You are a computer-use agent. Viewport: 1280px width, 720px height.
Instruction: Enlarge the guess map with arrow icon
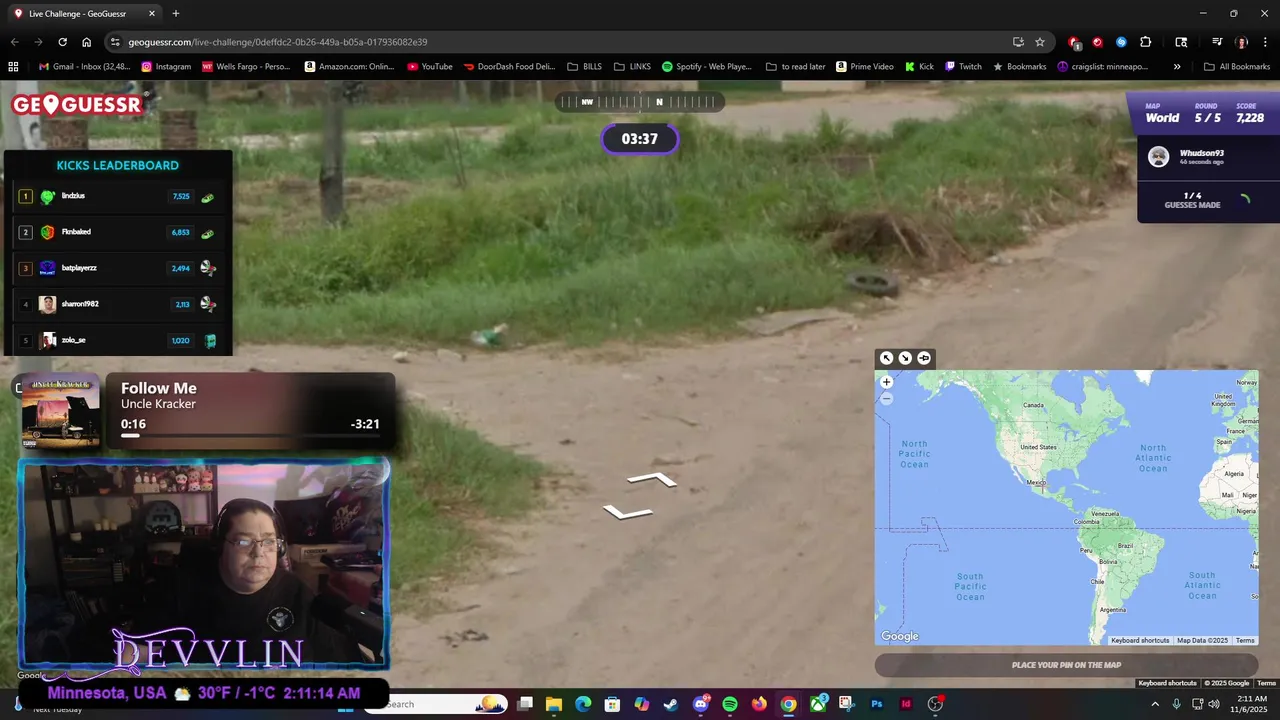[x=886, y=358]
